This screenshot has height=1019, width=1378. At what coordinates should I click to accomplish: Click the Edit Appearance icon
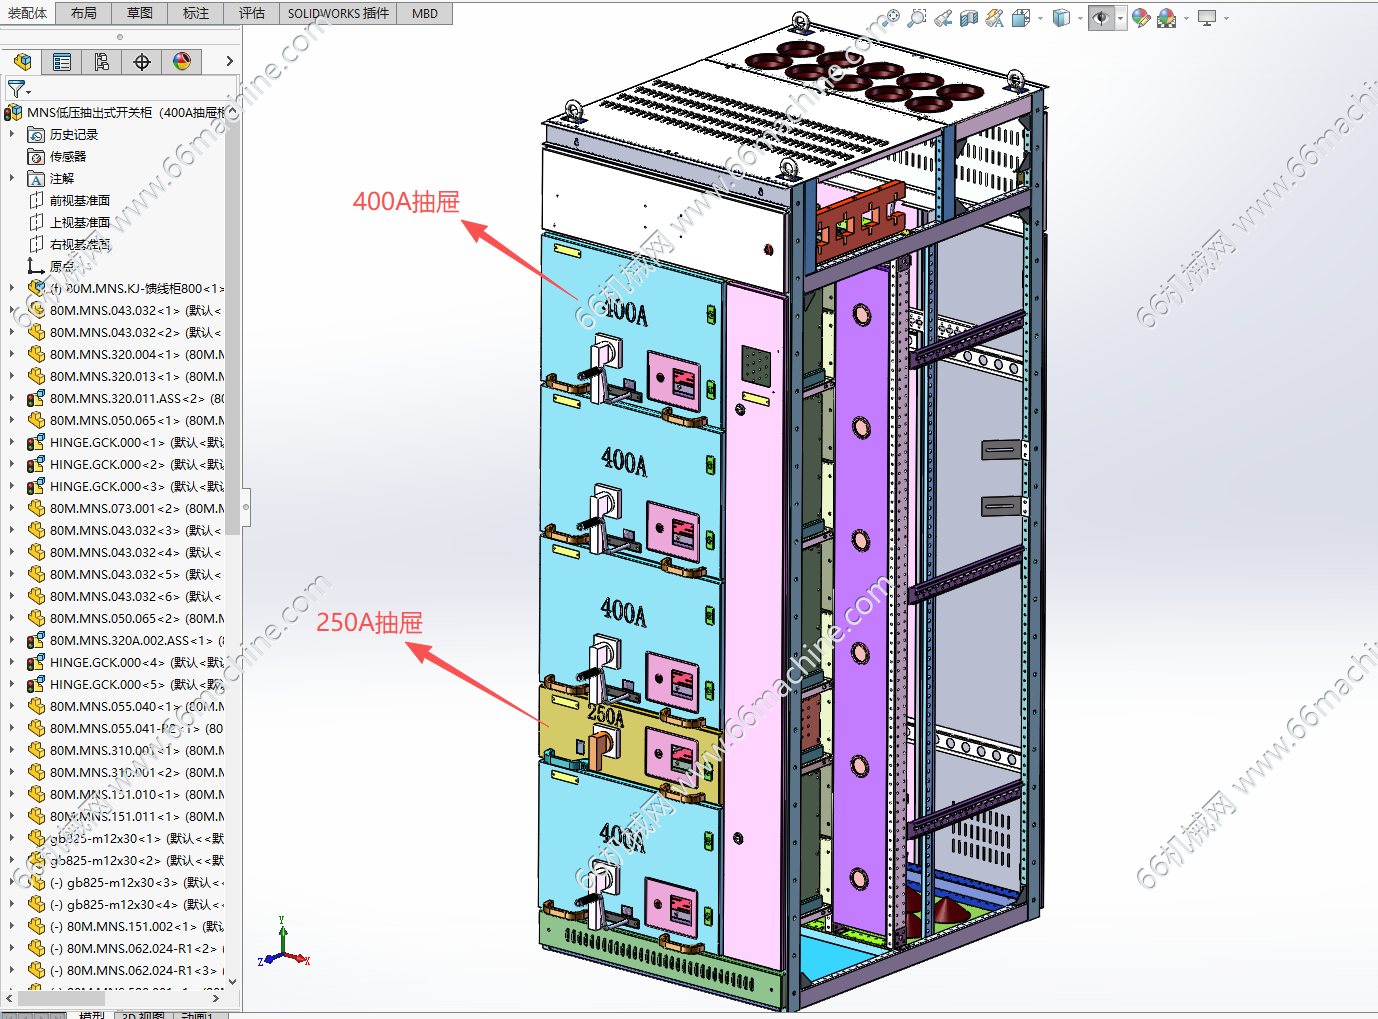pyautogui.click(x=1141, y=18)
